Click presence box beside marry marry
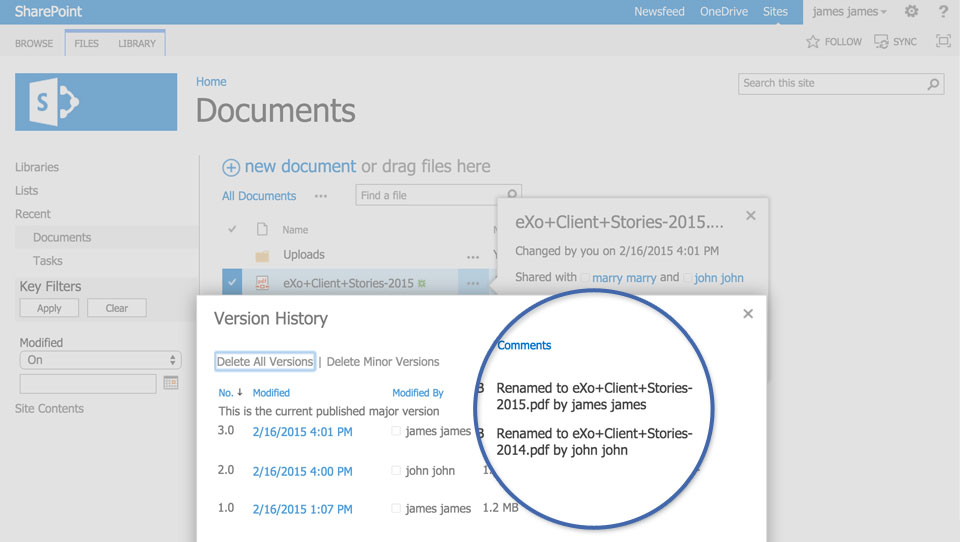 pos(585,278)
